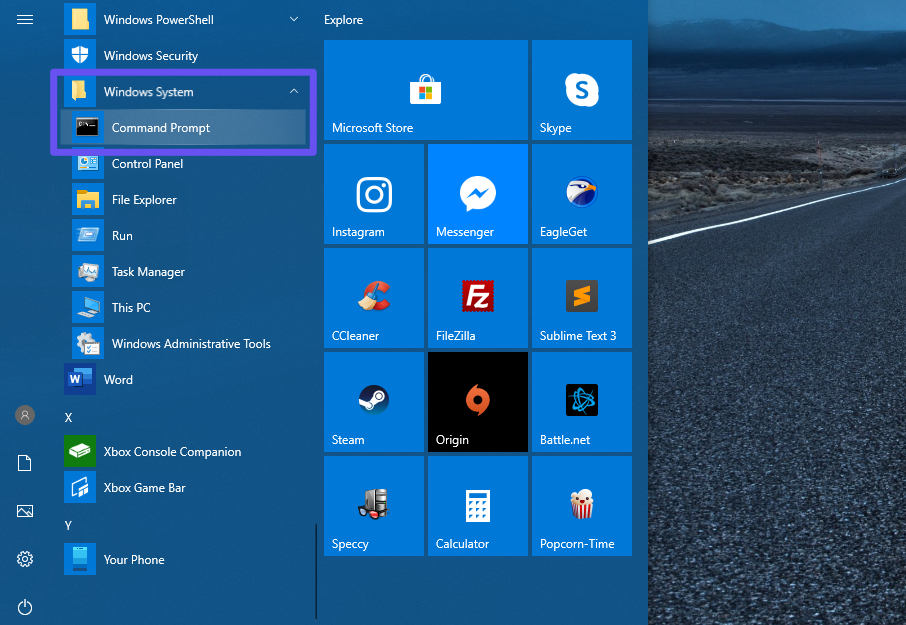Open the Origin tile
Screen dimensions: 906x625
(477, 401)
